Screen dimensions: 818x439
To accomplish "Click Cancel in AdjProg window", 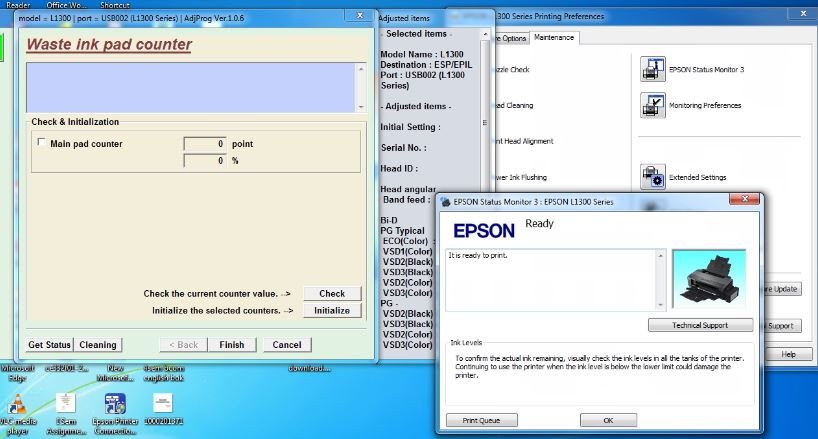I will click(x=286, y=345).
